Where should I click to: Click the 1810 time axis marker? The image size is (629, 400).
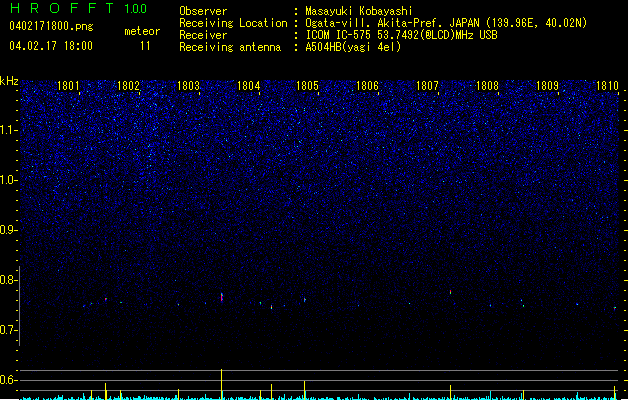607,86
